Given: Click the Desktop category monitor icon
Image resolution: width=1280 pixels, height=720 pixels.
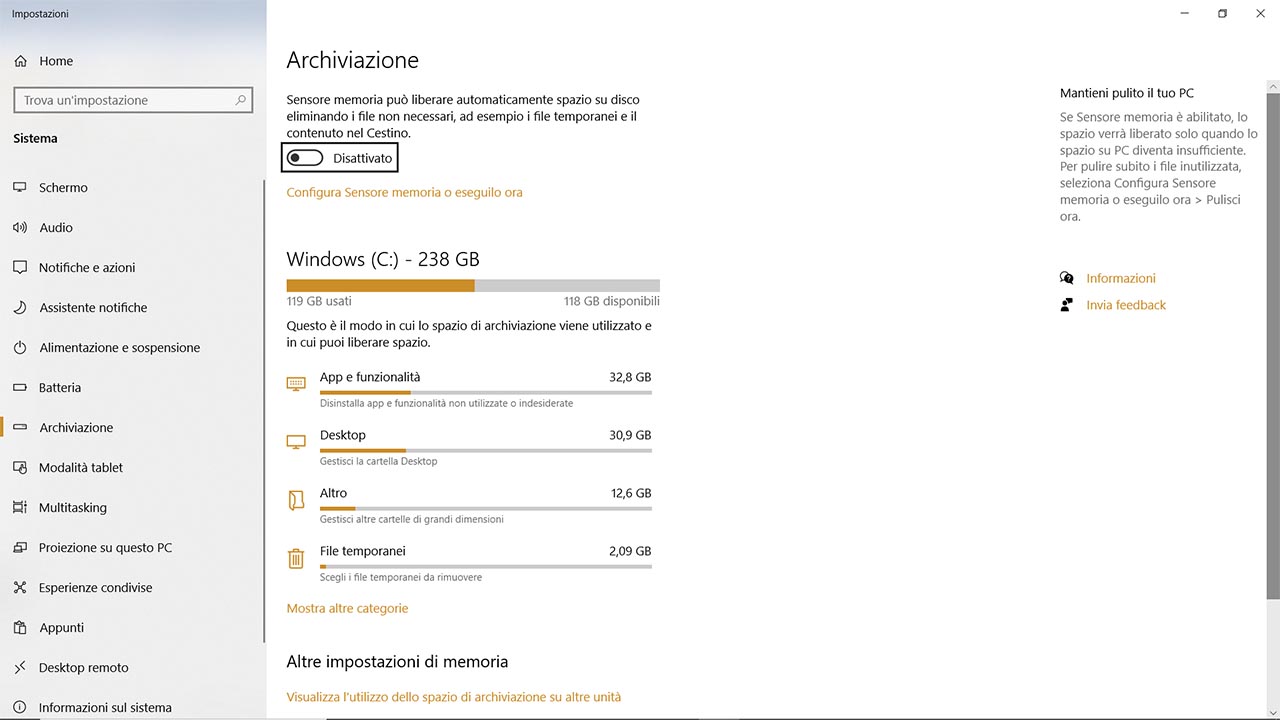Looking at the screenshot, I should 296,442.
